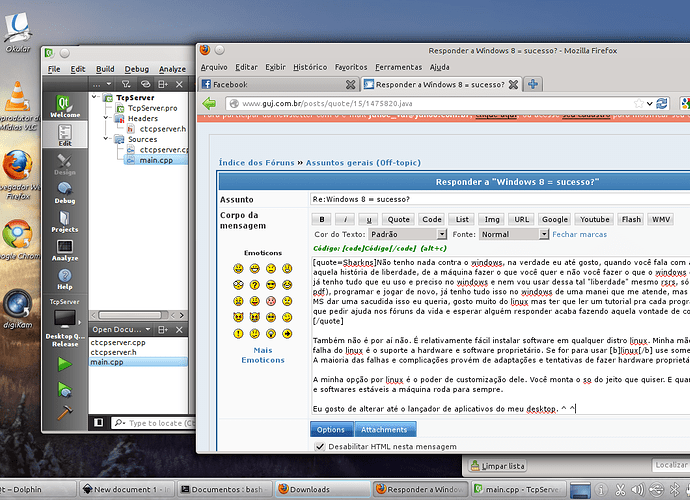690x500 pixels.
Task: Split the Open Documents pane
Action: 163,330
